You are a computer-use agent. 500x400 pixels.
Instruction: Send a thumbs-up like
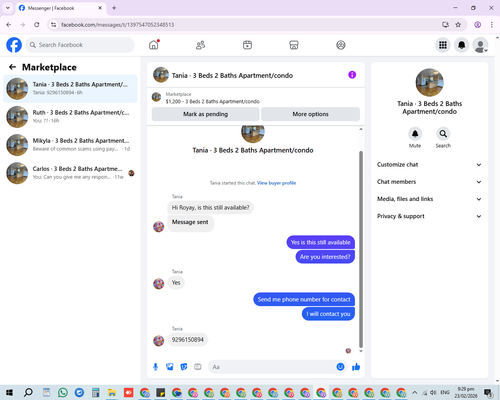pos(356,367)
